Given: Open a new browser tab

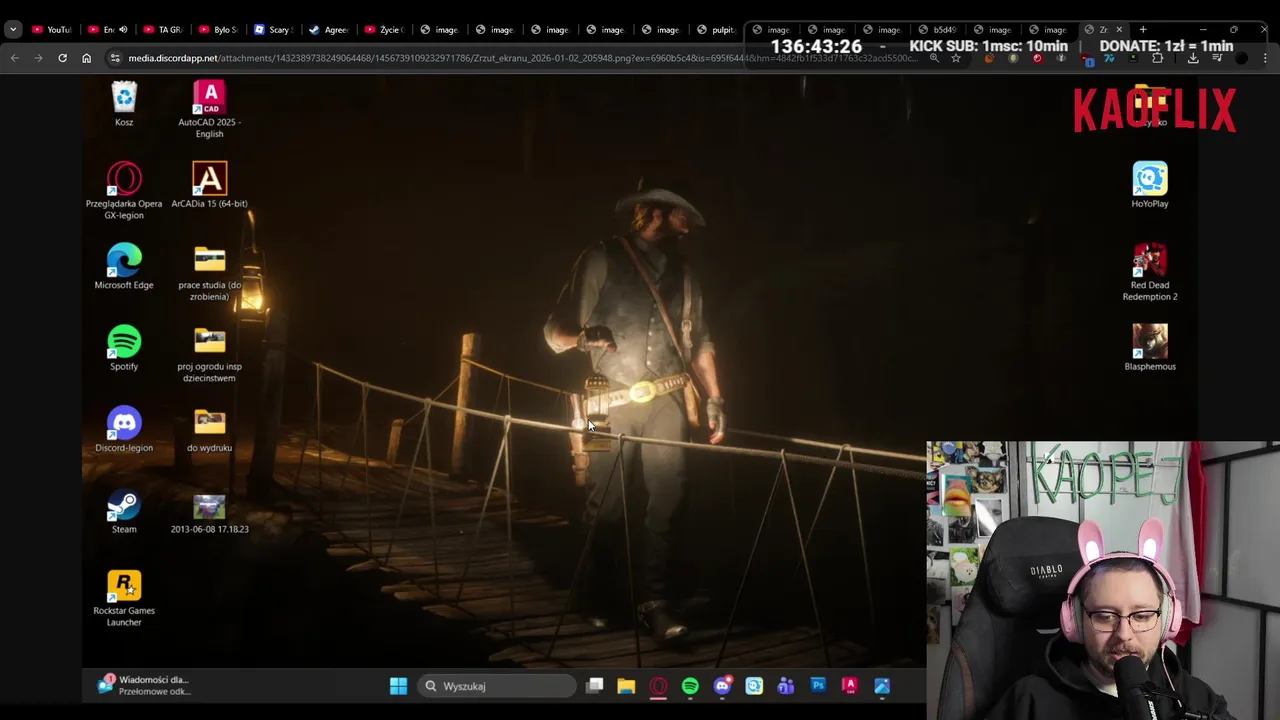Looking at the screenshot, I should 1143,29.
